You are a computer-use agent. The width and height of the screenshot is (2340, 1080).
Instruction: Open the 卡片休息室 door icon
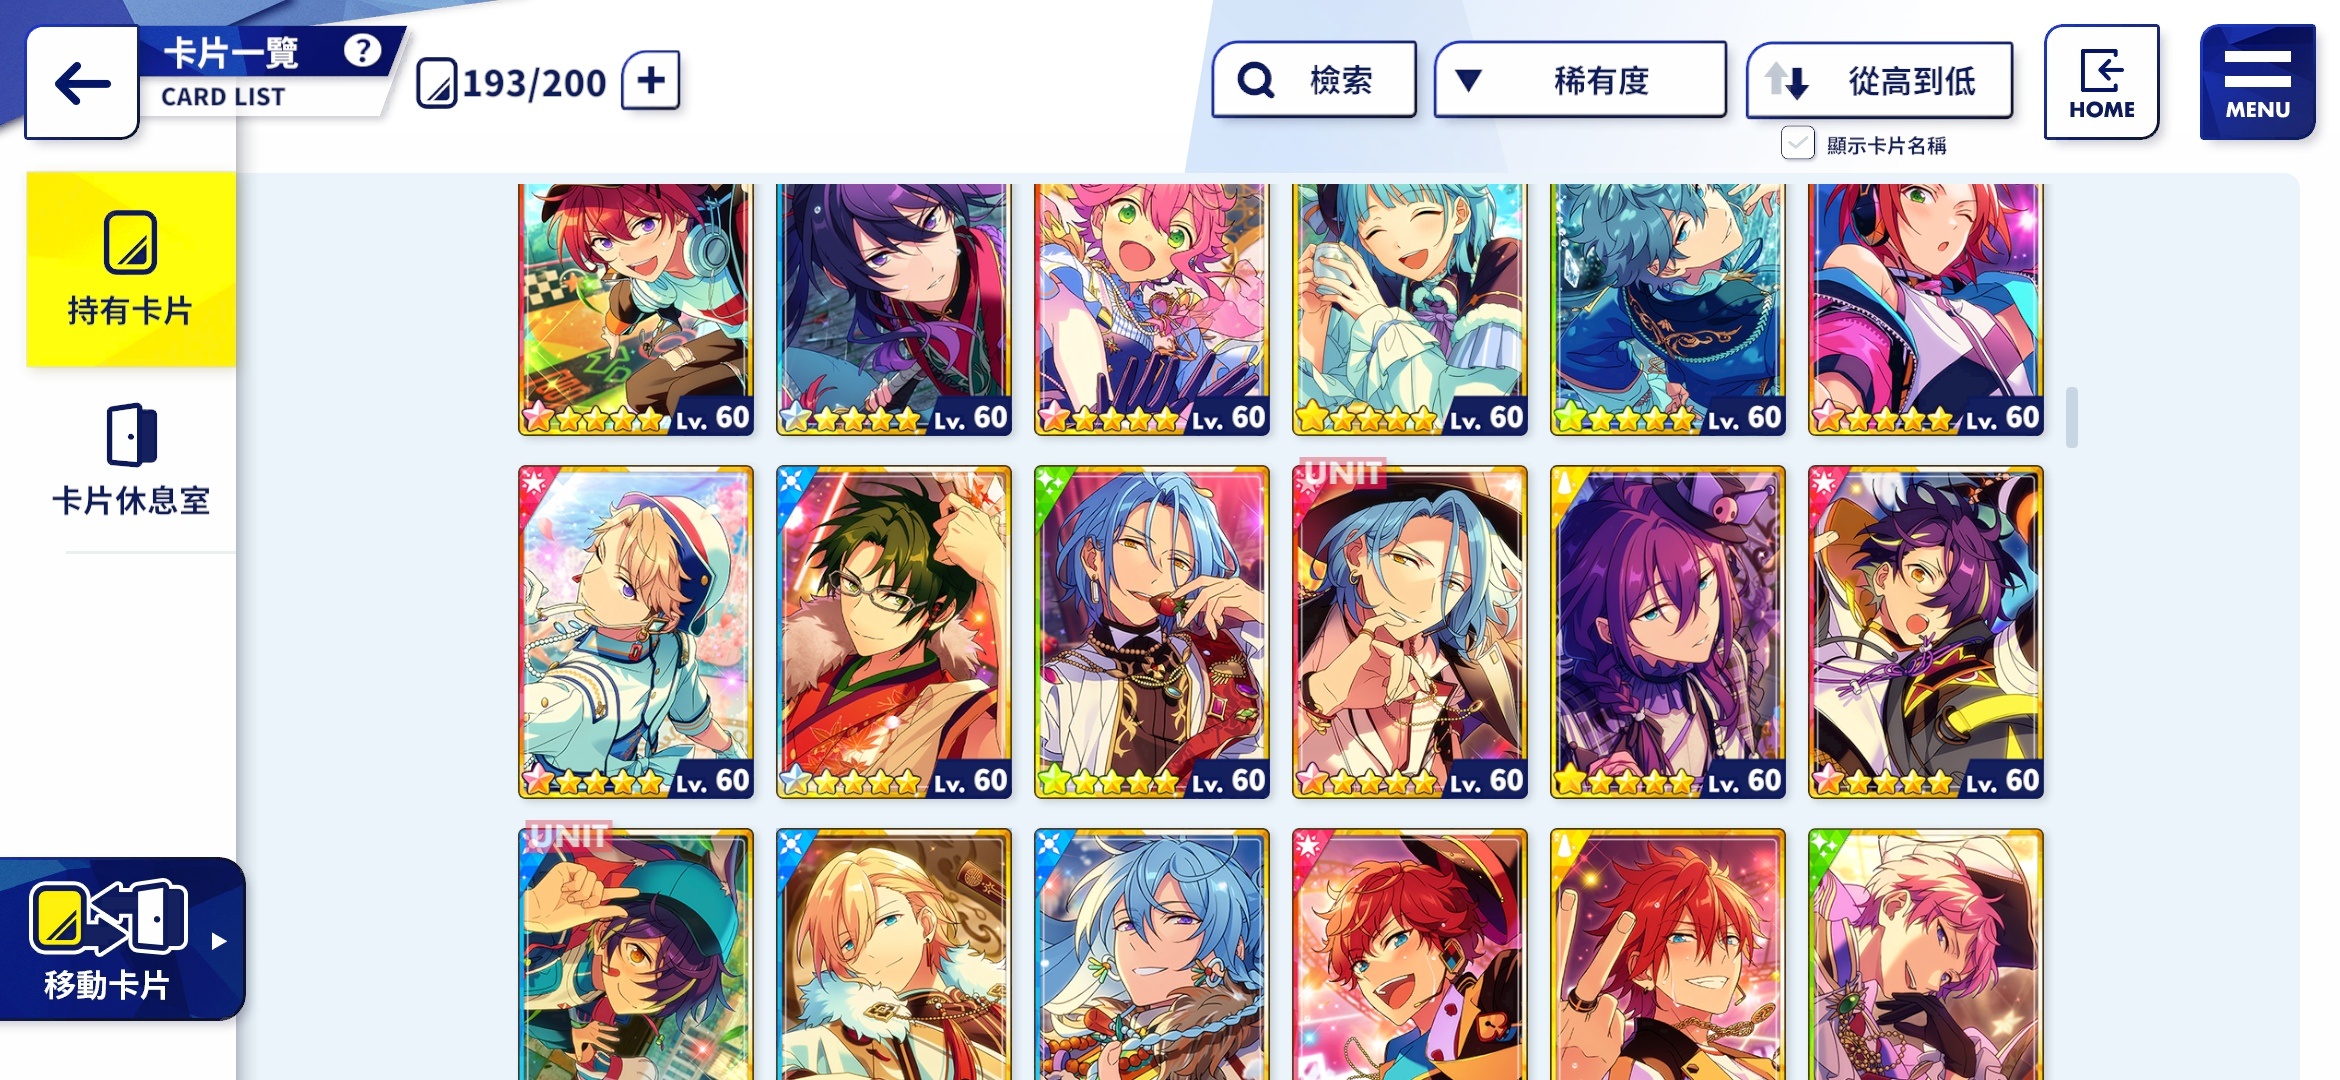132,435
